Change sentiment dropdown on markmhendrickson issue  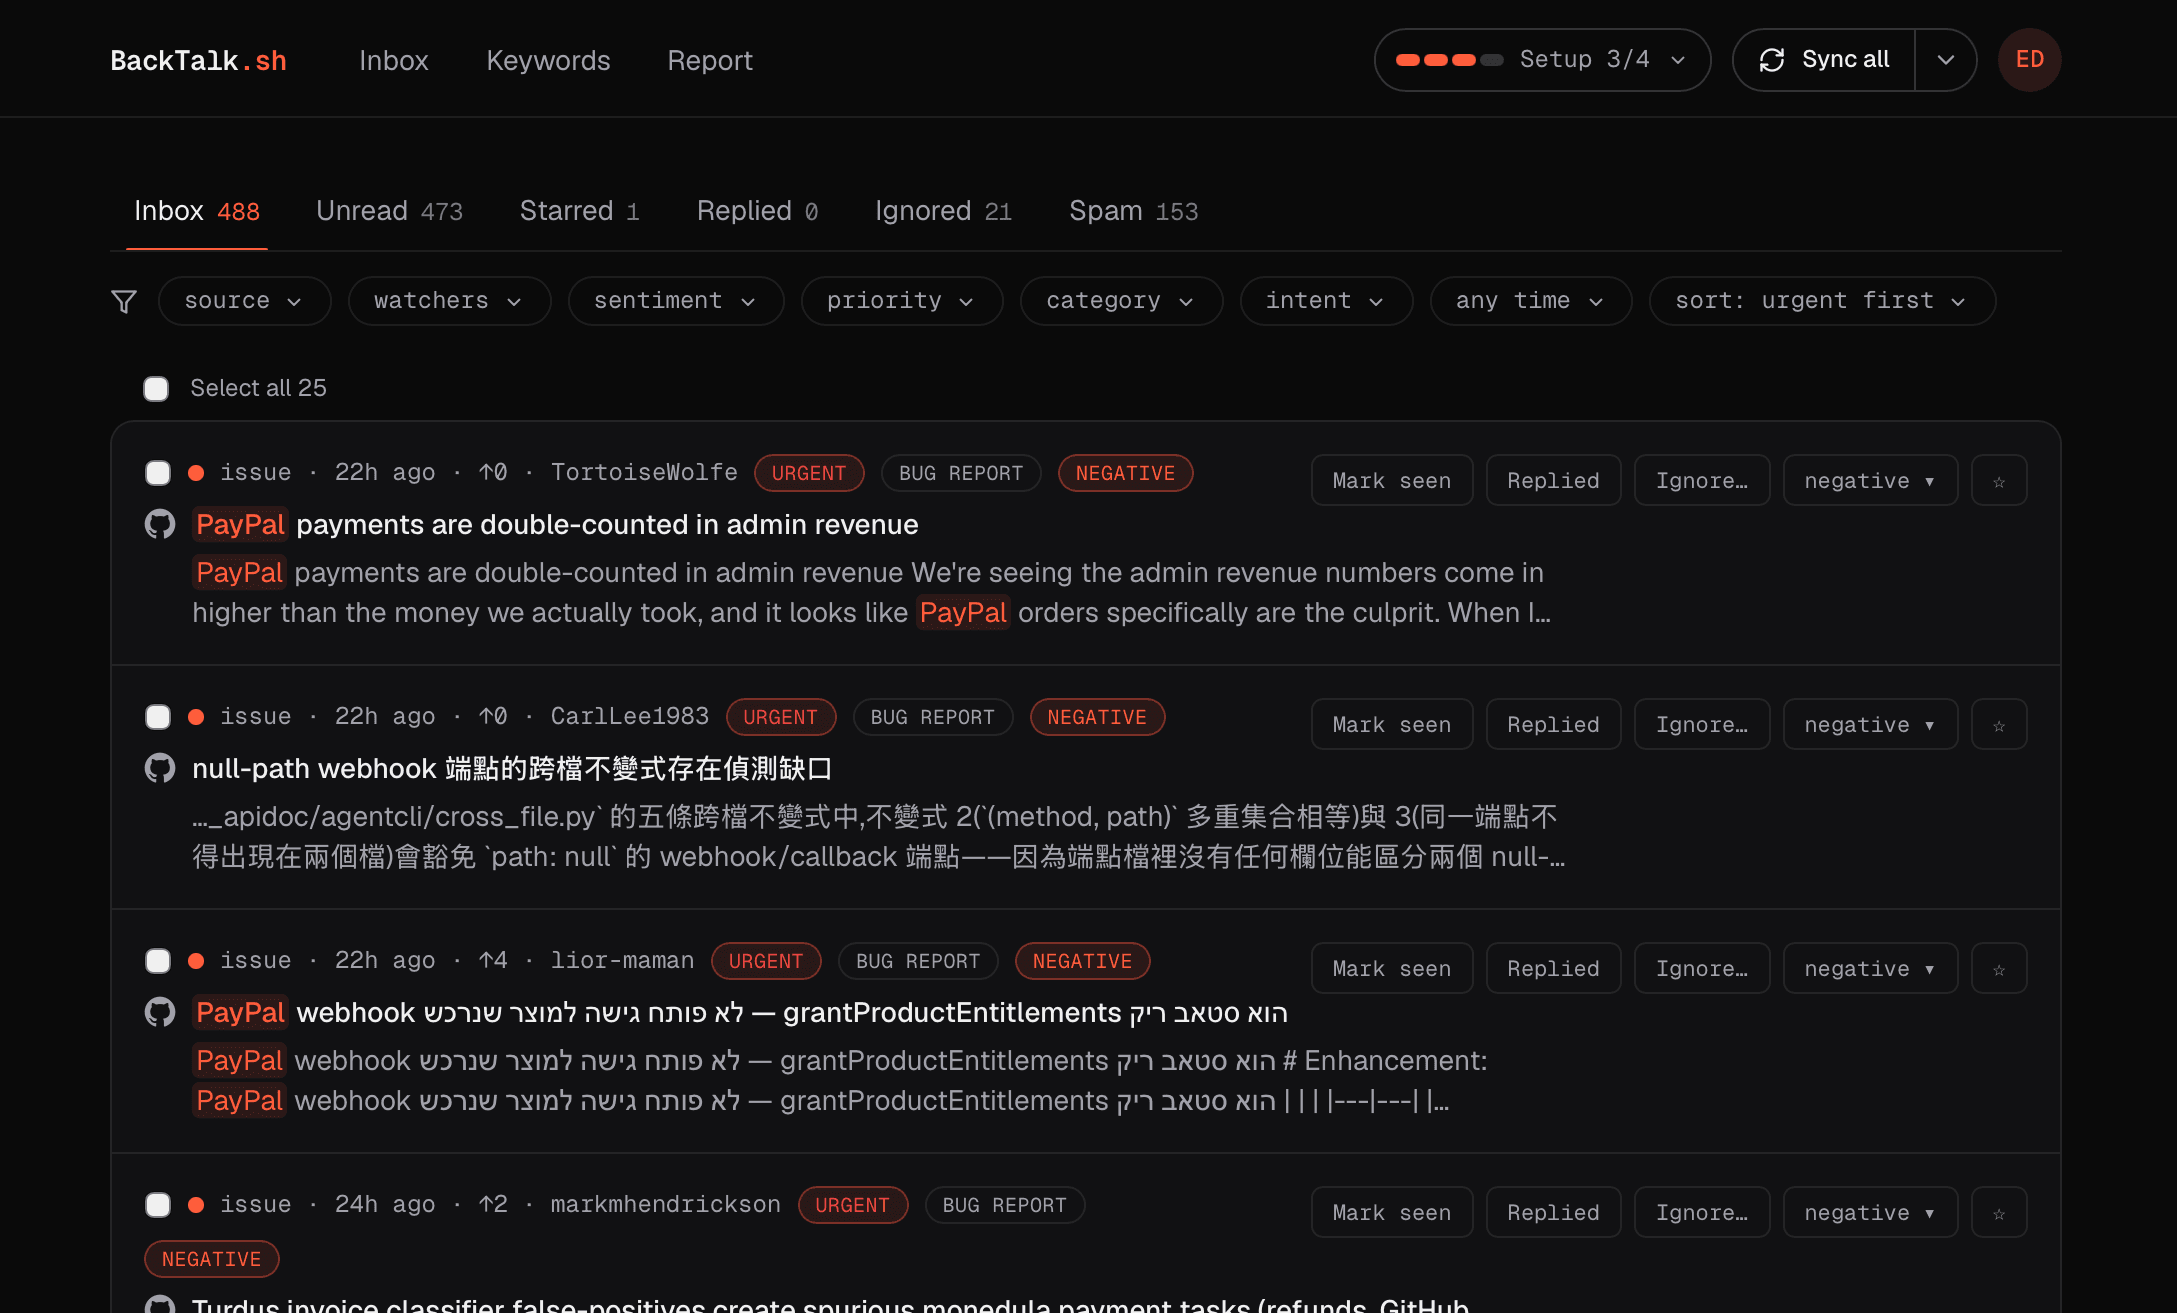pos(1870,1213)
